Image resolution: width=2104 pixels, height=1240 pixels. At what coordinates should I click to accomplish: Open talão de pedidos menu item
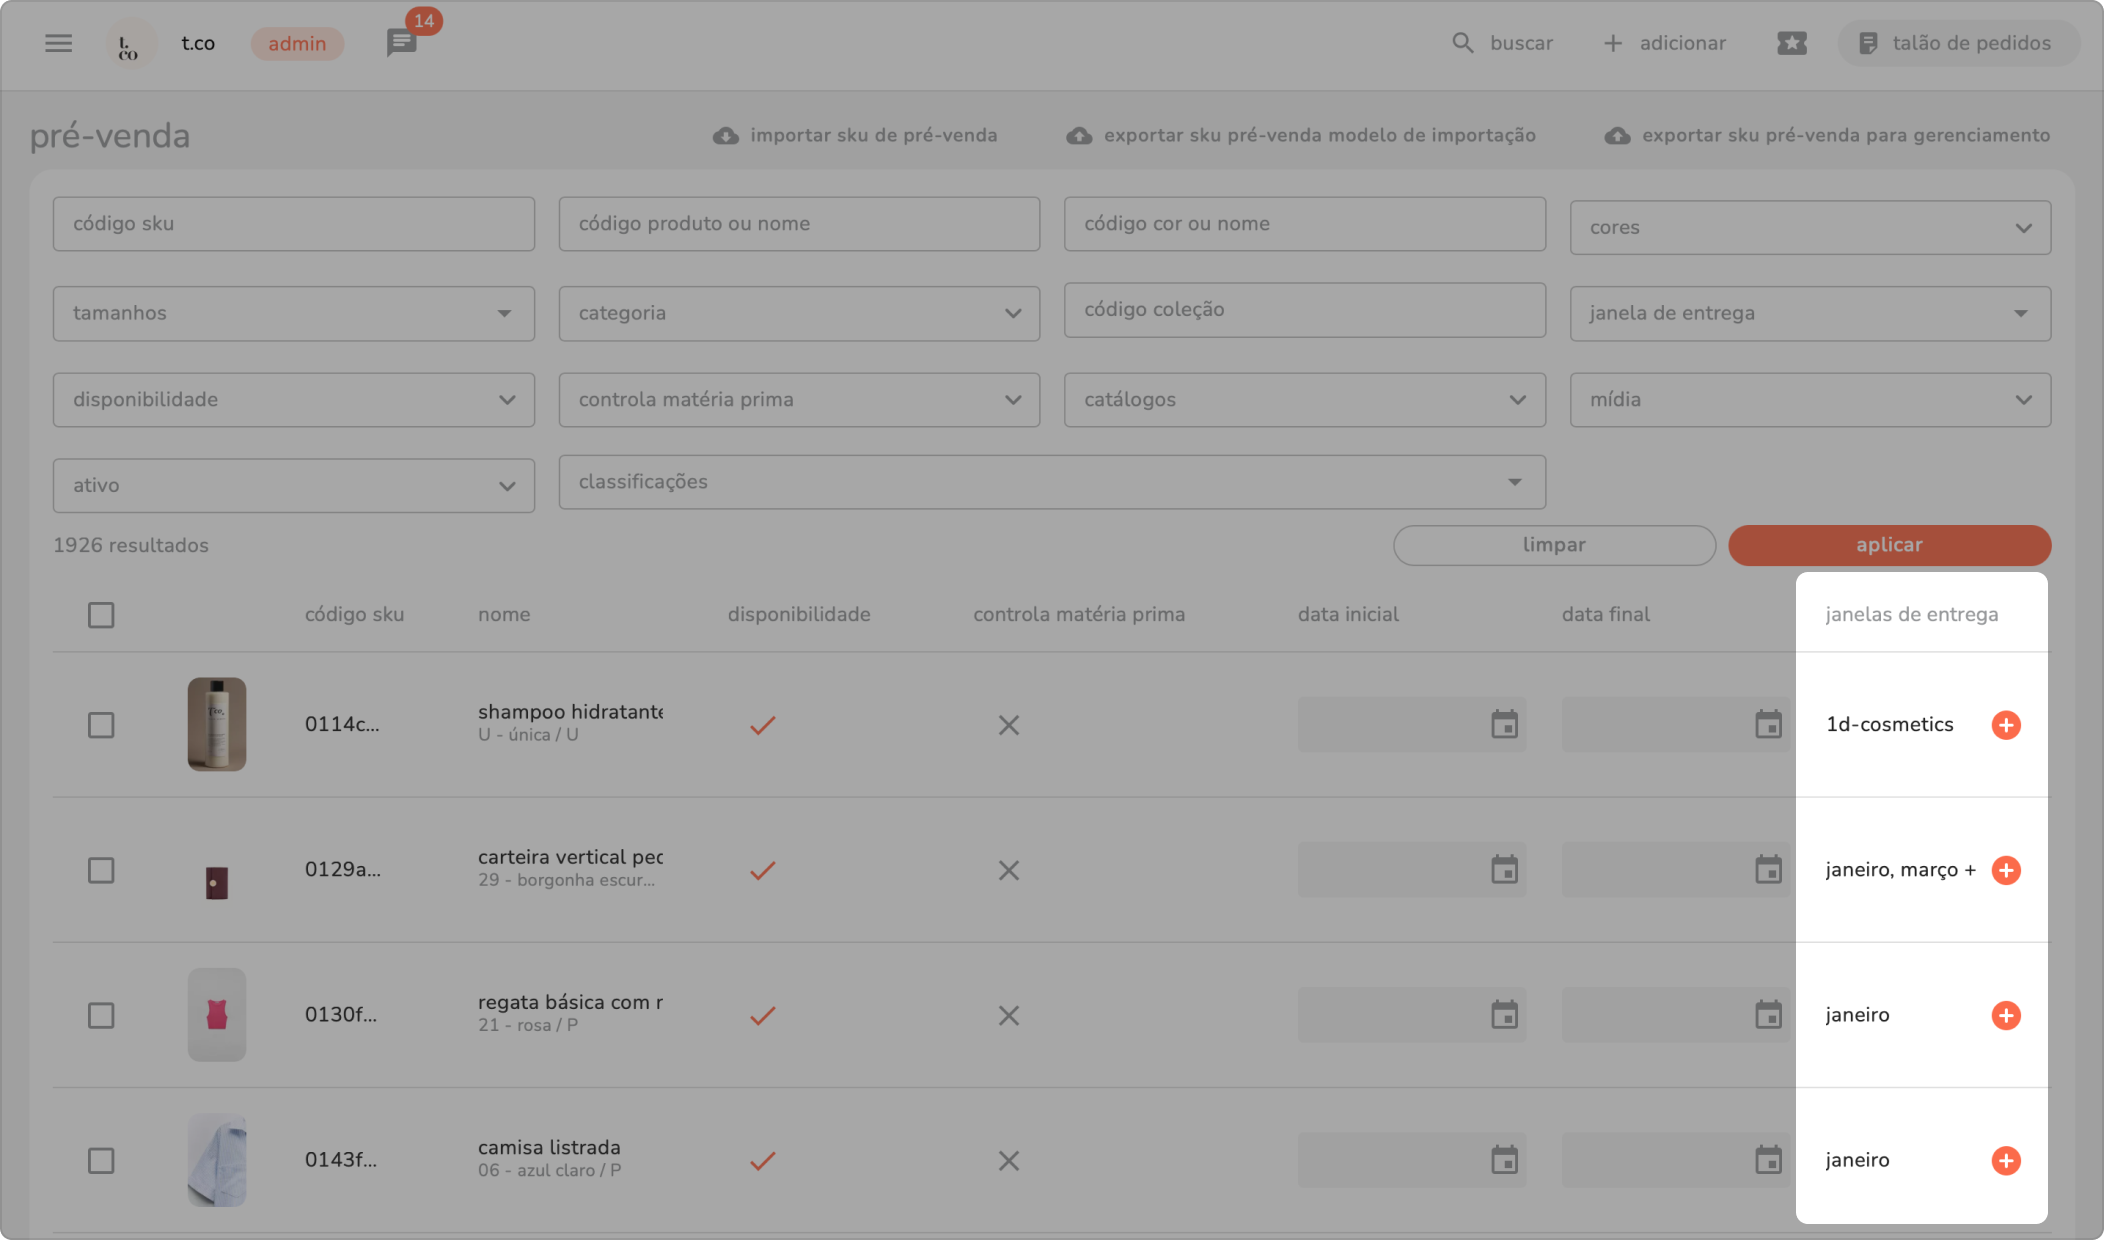point(1957,43)
